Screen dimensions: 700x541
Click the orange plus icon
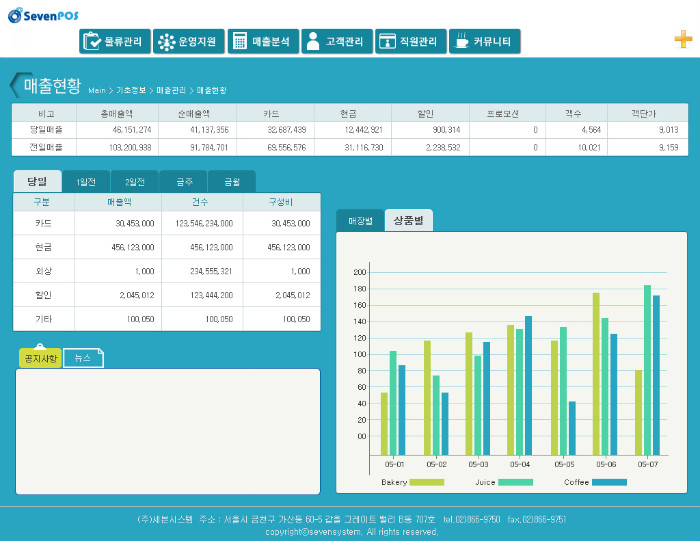click(682, 40)
